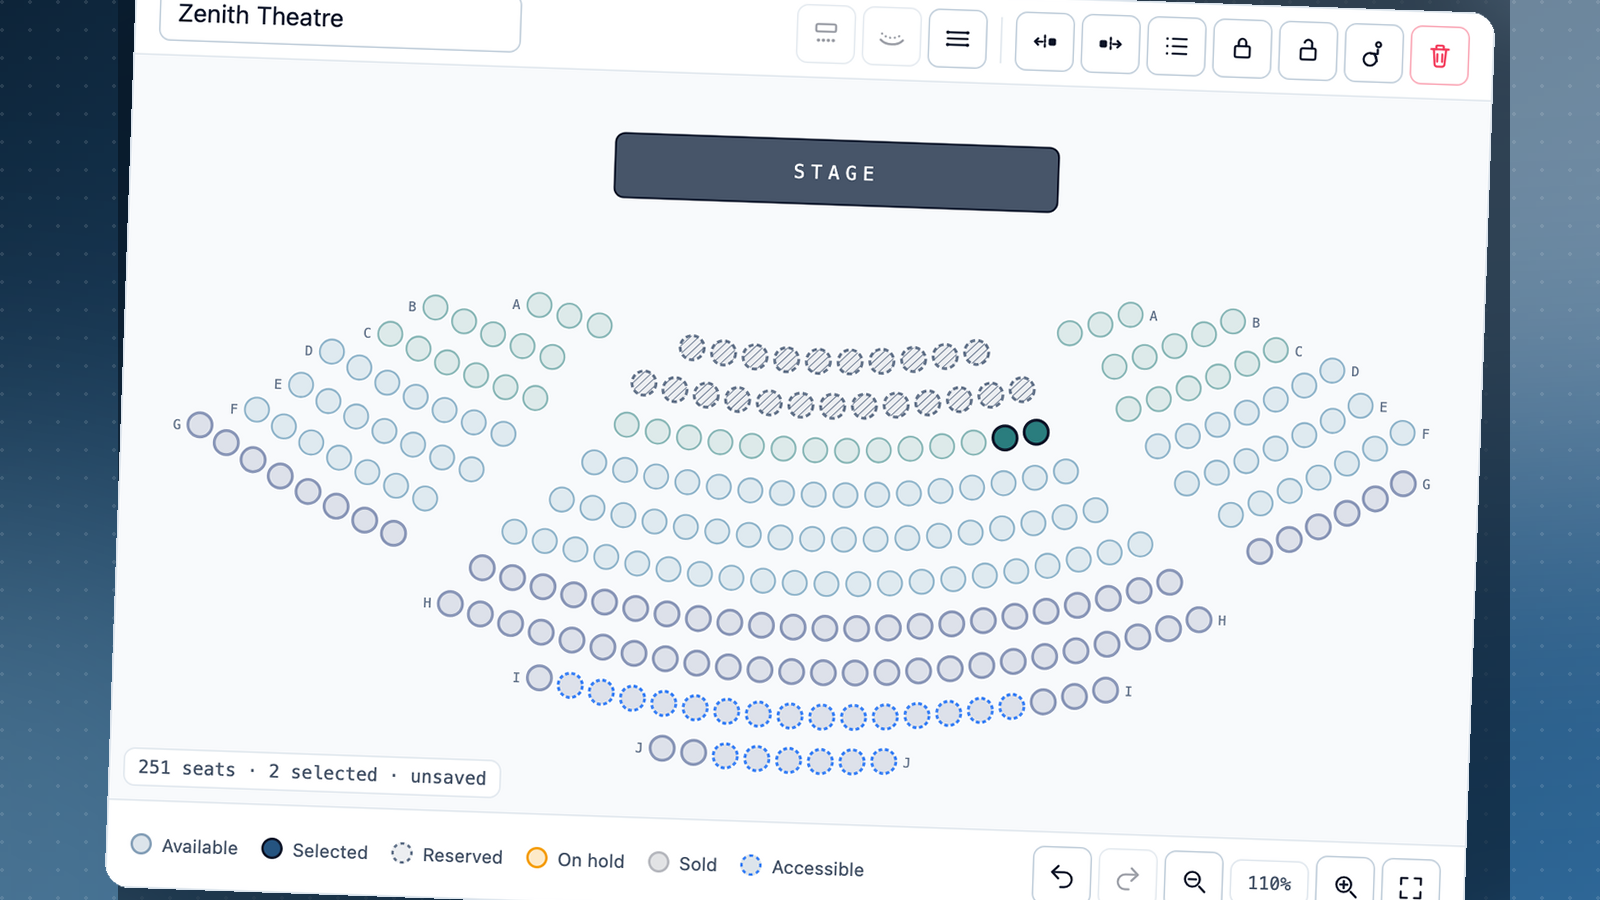Unlock seats using the open padlock icon

point(1308,51)
